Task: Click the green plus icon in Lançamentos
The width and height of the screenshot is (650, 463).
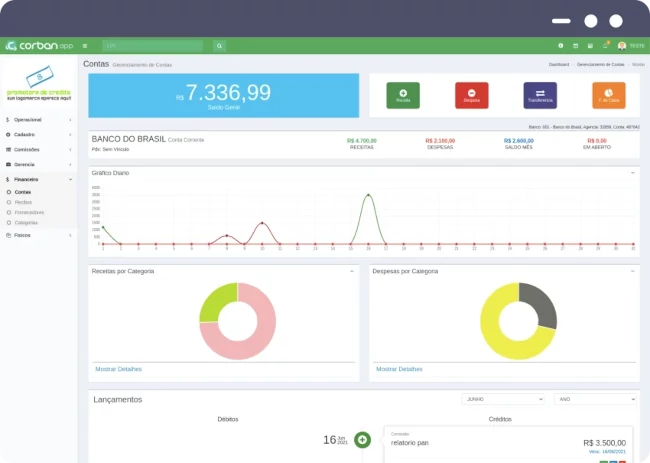Action: coord(362,439)
